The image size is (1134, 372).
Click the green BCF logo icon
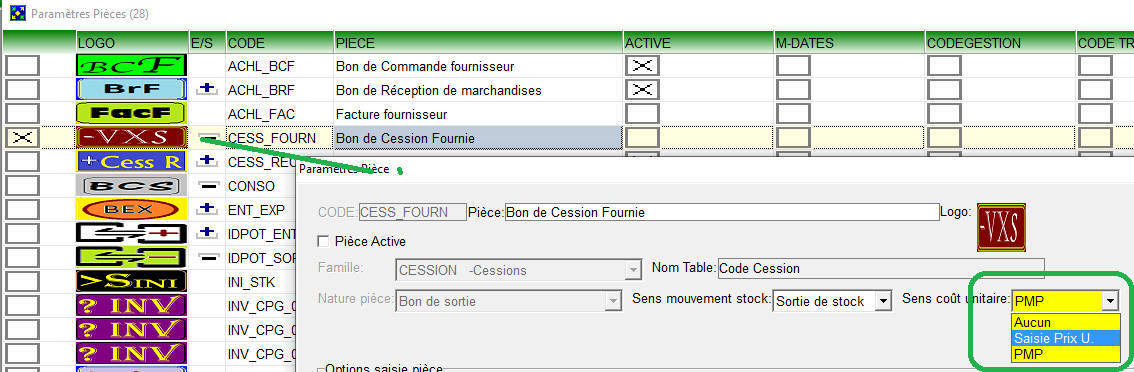click(x=131, y=66)
